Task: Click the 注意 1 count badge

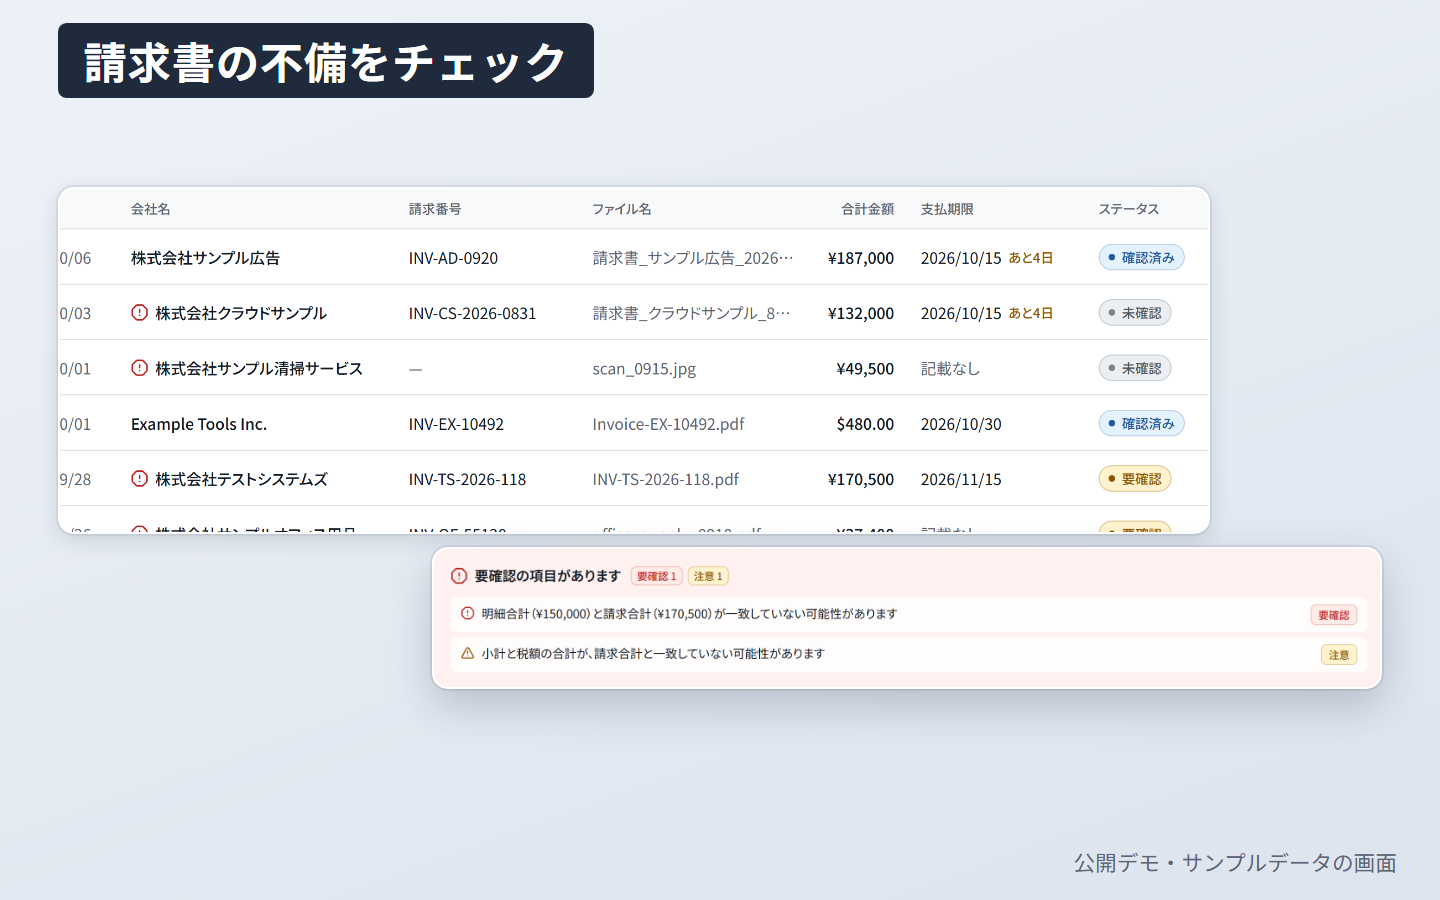Action: [708, 576]
